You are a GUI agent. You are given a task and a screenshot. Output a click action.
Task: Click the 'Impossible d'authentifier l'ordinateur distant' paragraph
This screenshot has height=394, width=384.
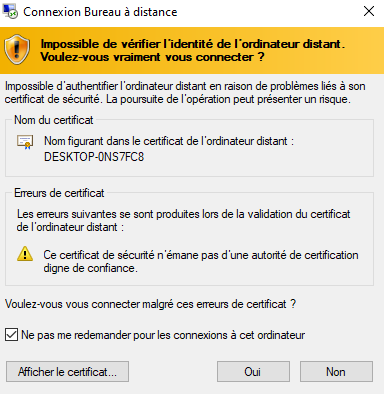pyautogui.click(x=185, y=93)
